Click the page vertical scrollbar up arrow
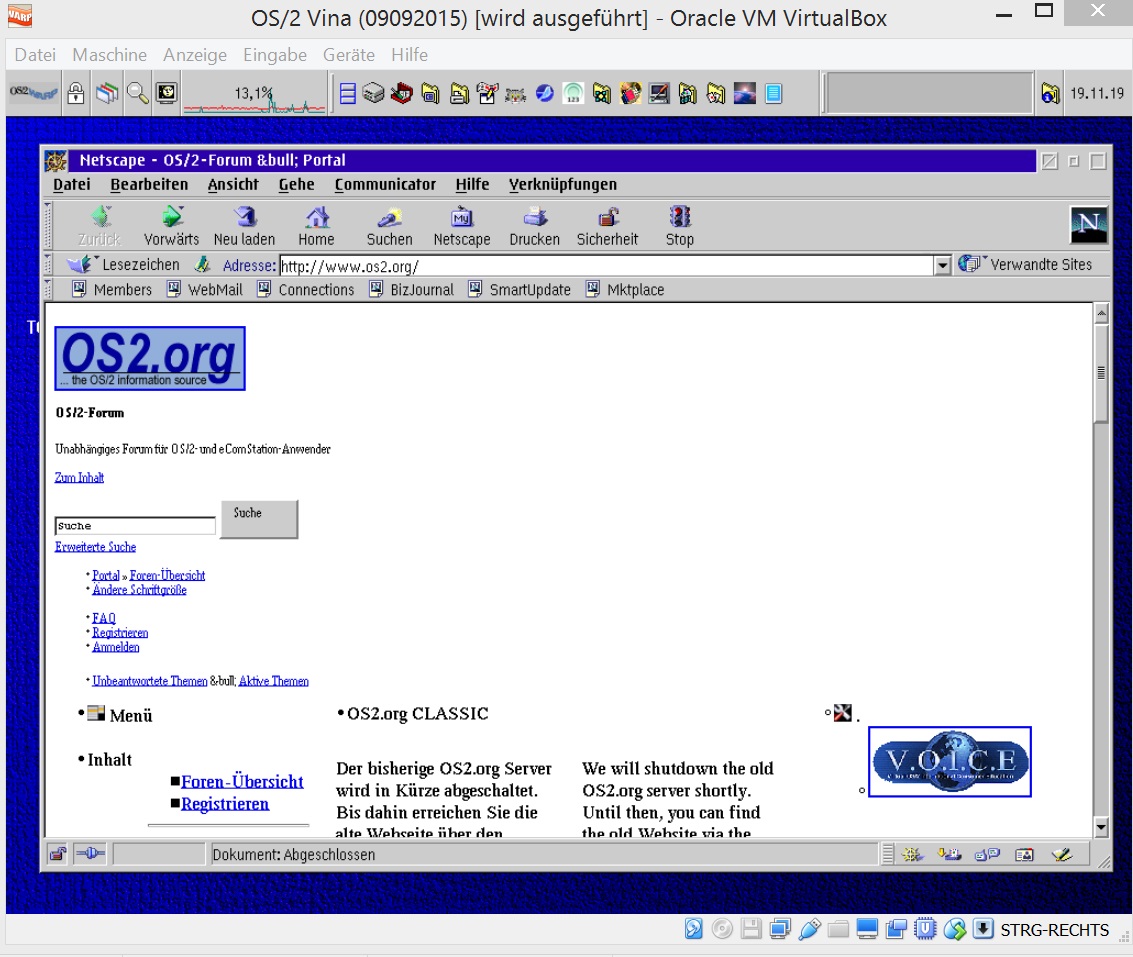The height and width of the screenshot is (957, 1133). (x=1101, y=313)
